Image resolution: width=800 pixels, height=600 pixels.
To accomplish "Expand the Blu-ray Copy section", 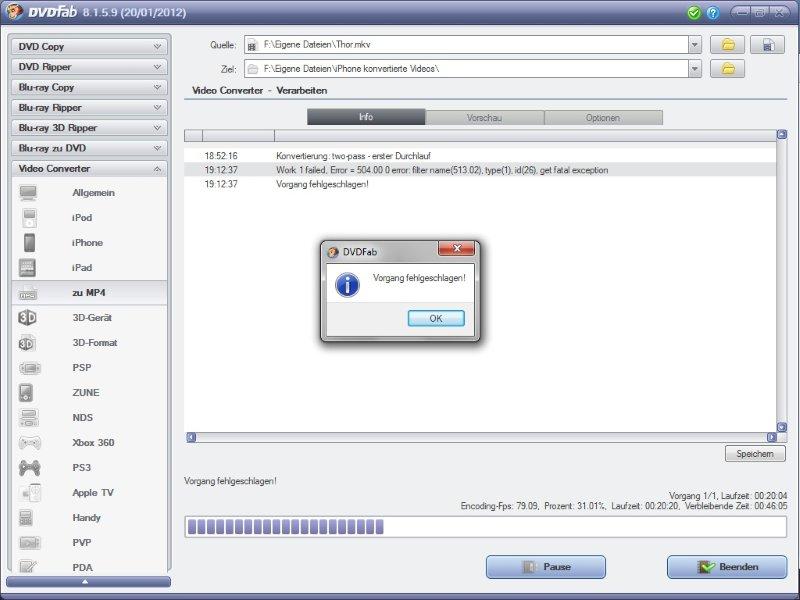I will pyautogui.click(x=89, y=87).
